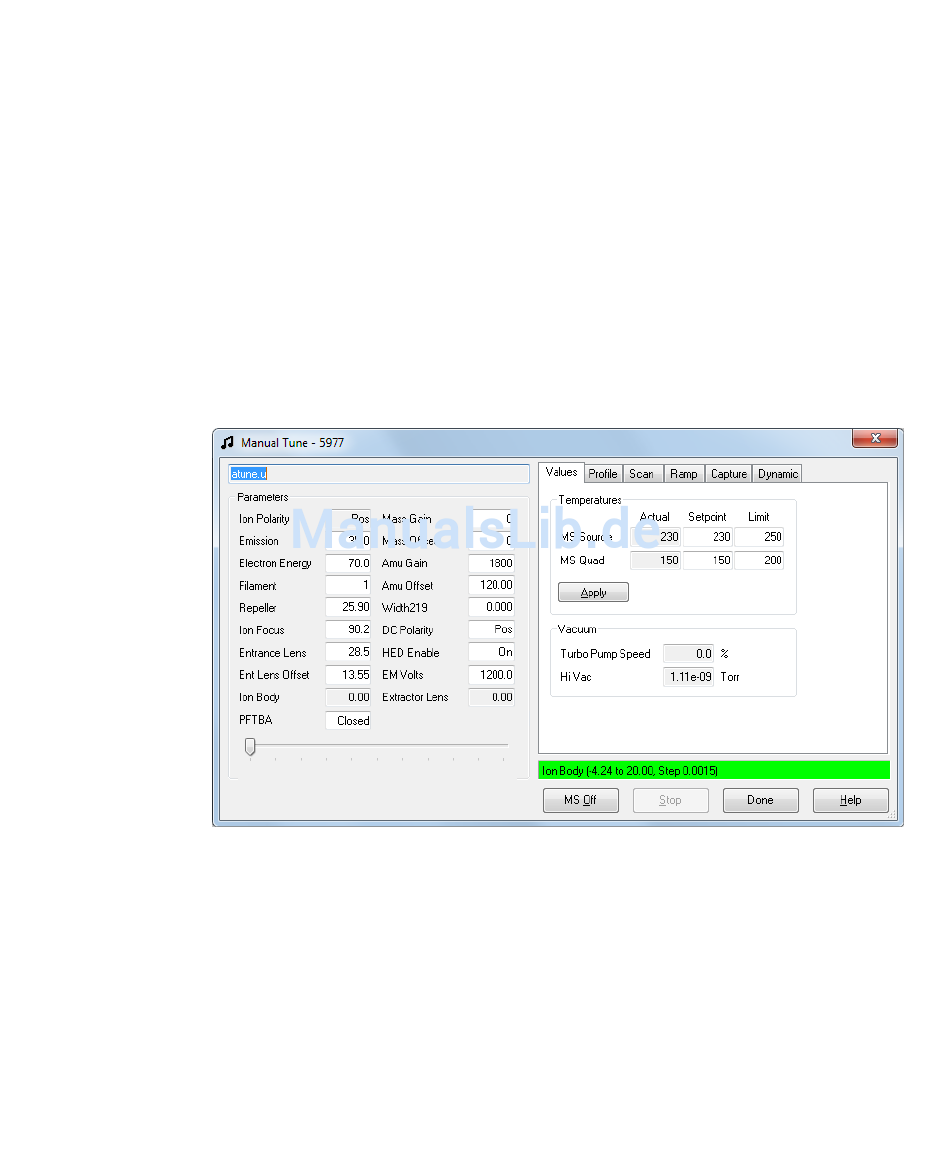Image resolution: width=950 pixels, height=1165 pixels.
Task: Click the Vacuum group heading
Action: (577, 629)
